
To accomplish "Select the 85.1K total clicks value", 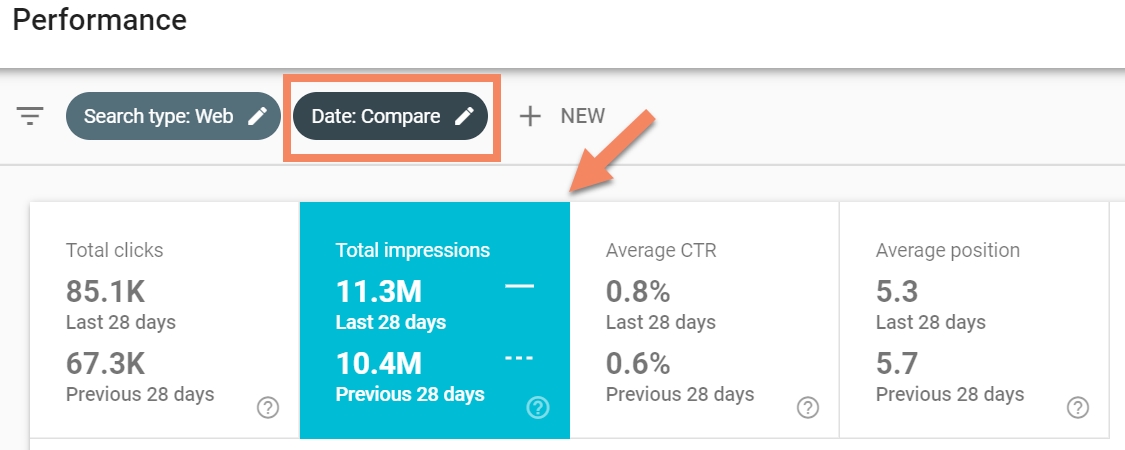I will 106,292.
